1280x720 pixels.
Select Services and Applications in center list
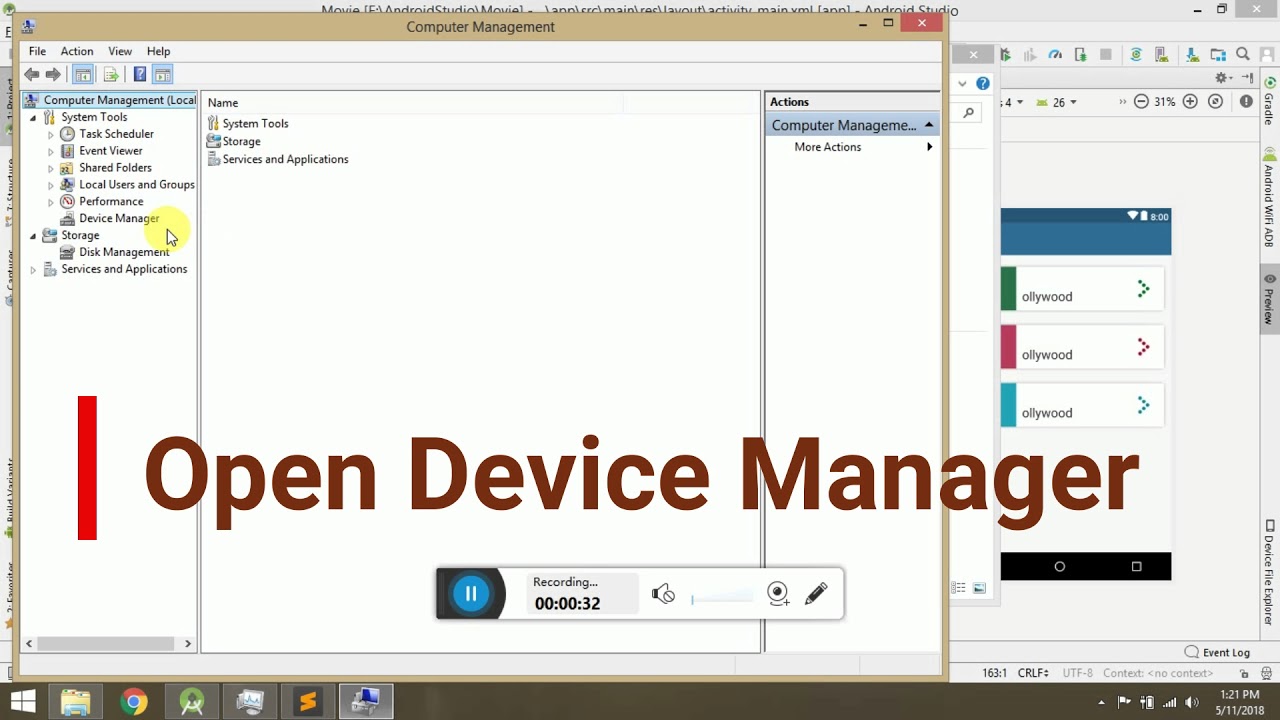pos(285,160)
